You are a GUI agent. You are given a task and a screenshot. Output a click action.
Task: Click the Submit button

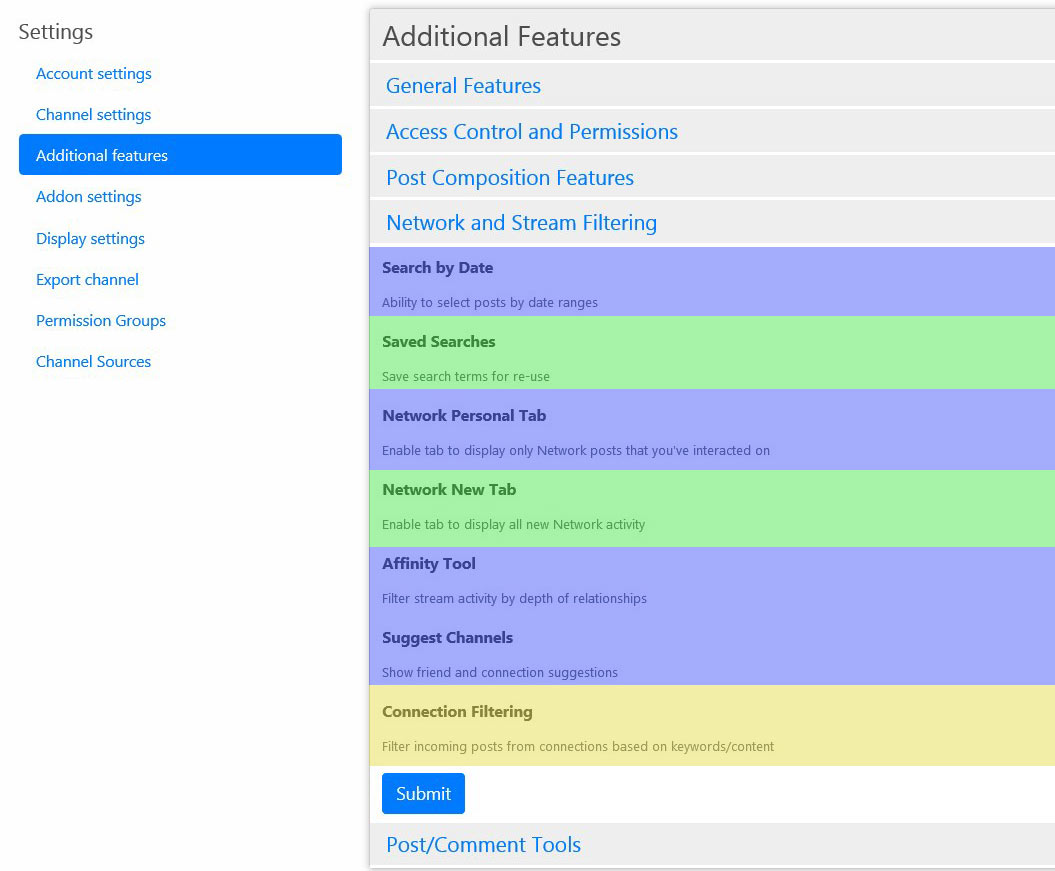(x=423, y=794)
